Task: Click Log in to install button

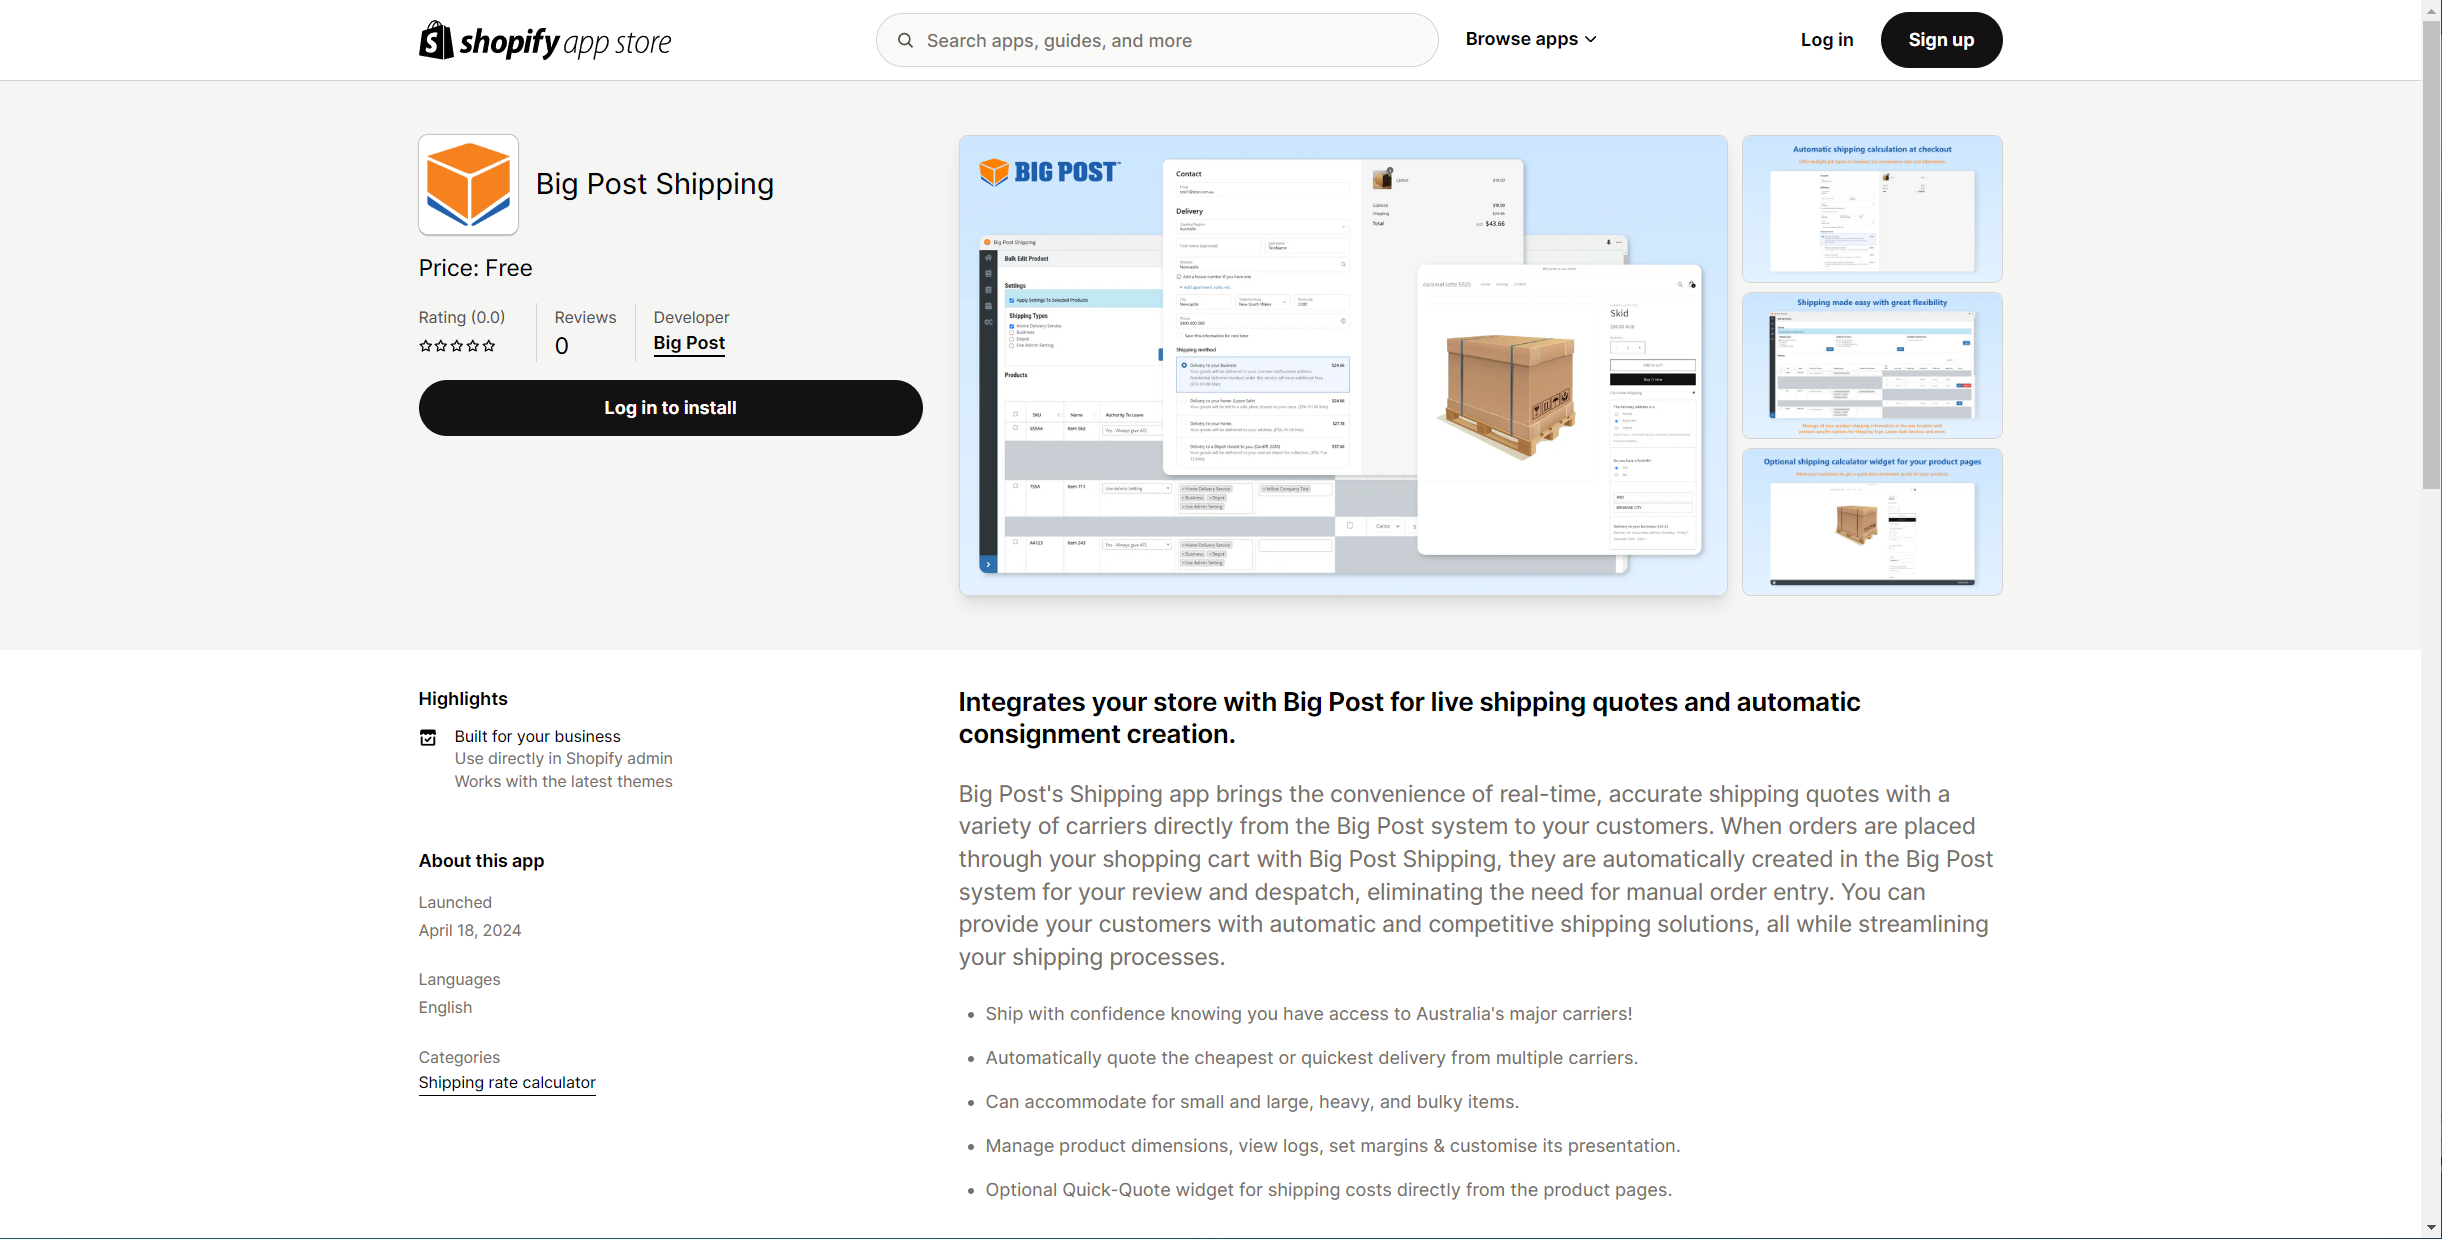Action: coord(670,408)
